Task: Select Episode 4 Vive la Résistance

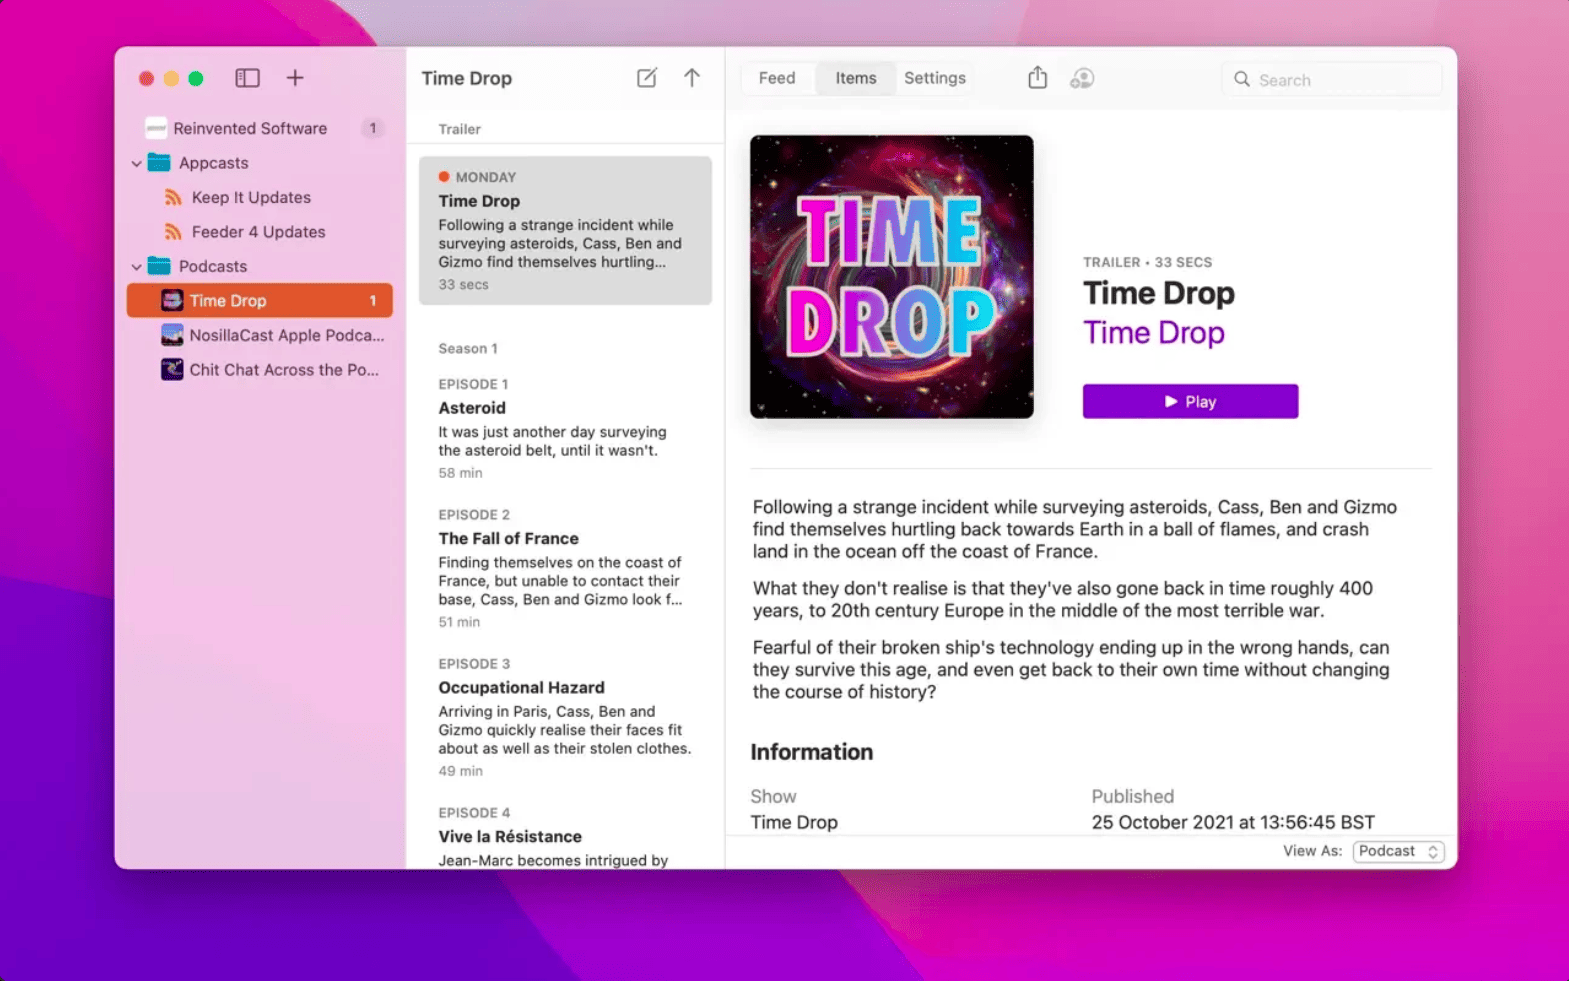Action: [x=565, y=832]
